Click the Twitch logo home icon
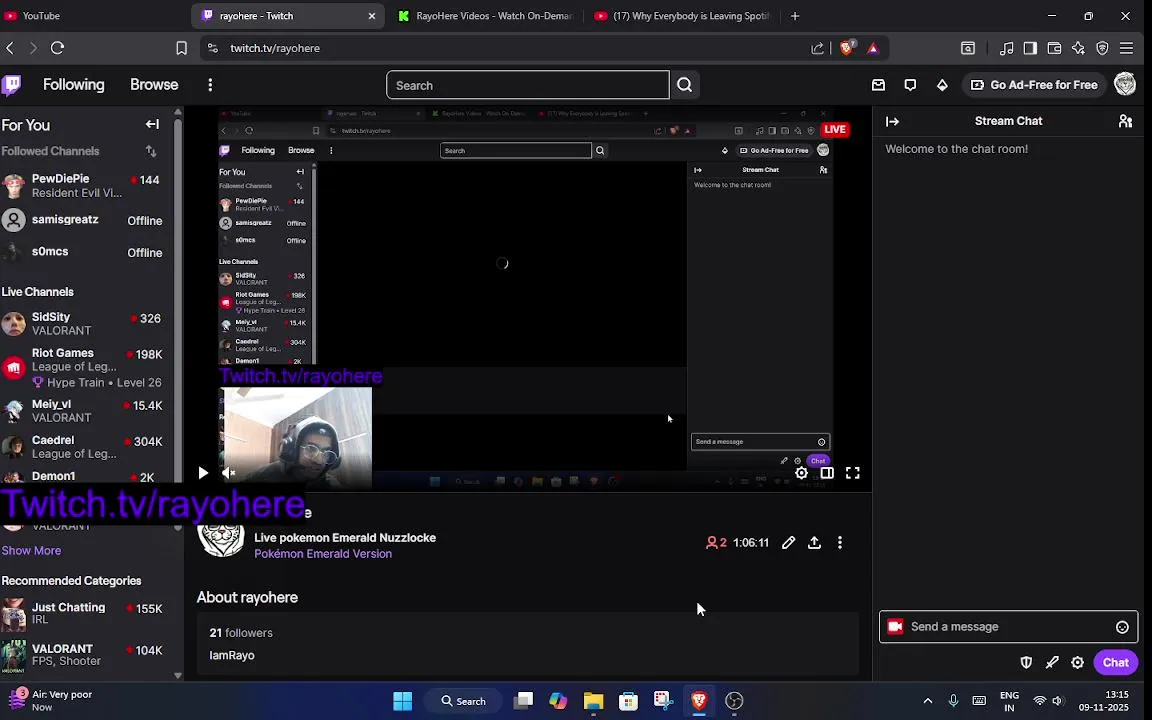The height and width of the screenshot is (720, 1152). 11,85
